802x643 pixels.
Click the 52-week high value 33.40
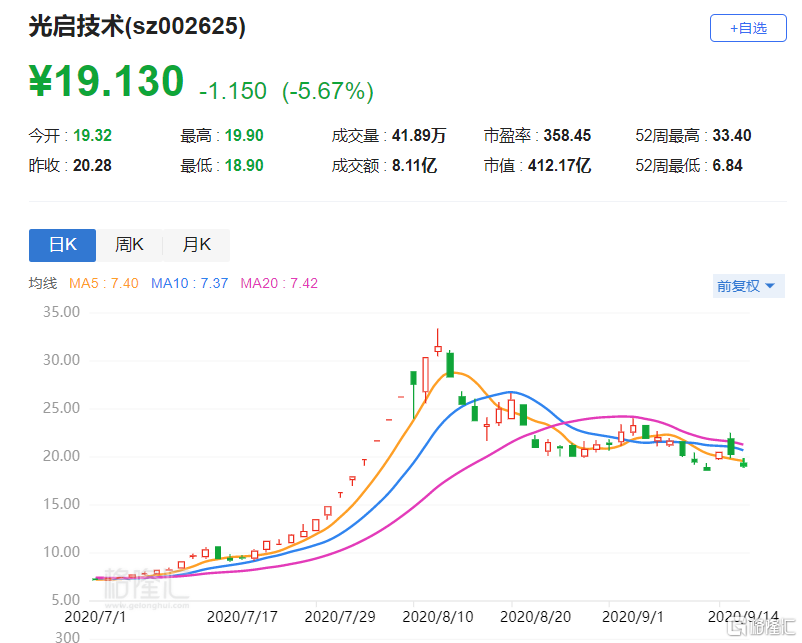[x=731, y=136]
